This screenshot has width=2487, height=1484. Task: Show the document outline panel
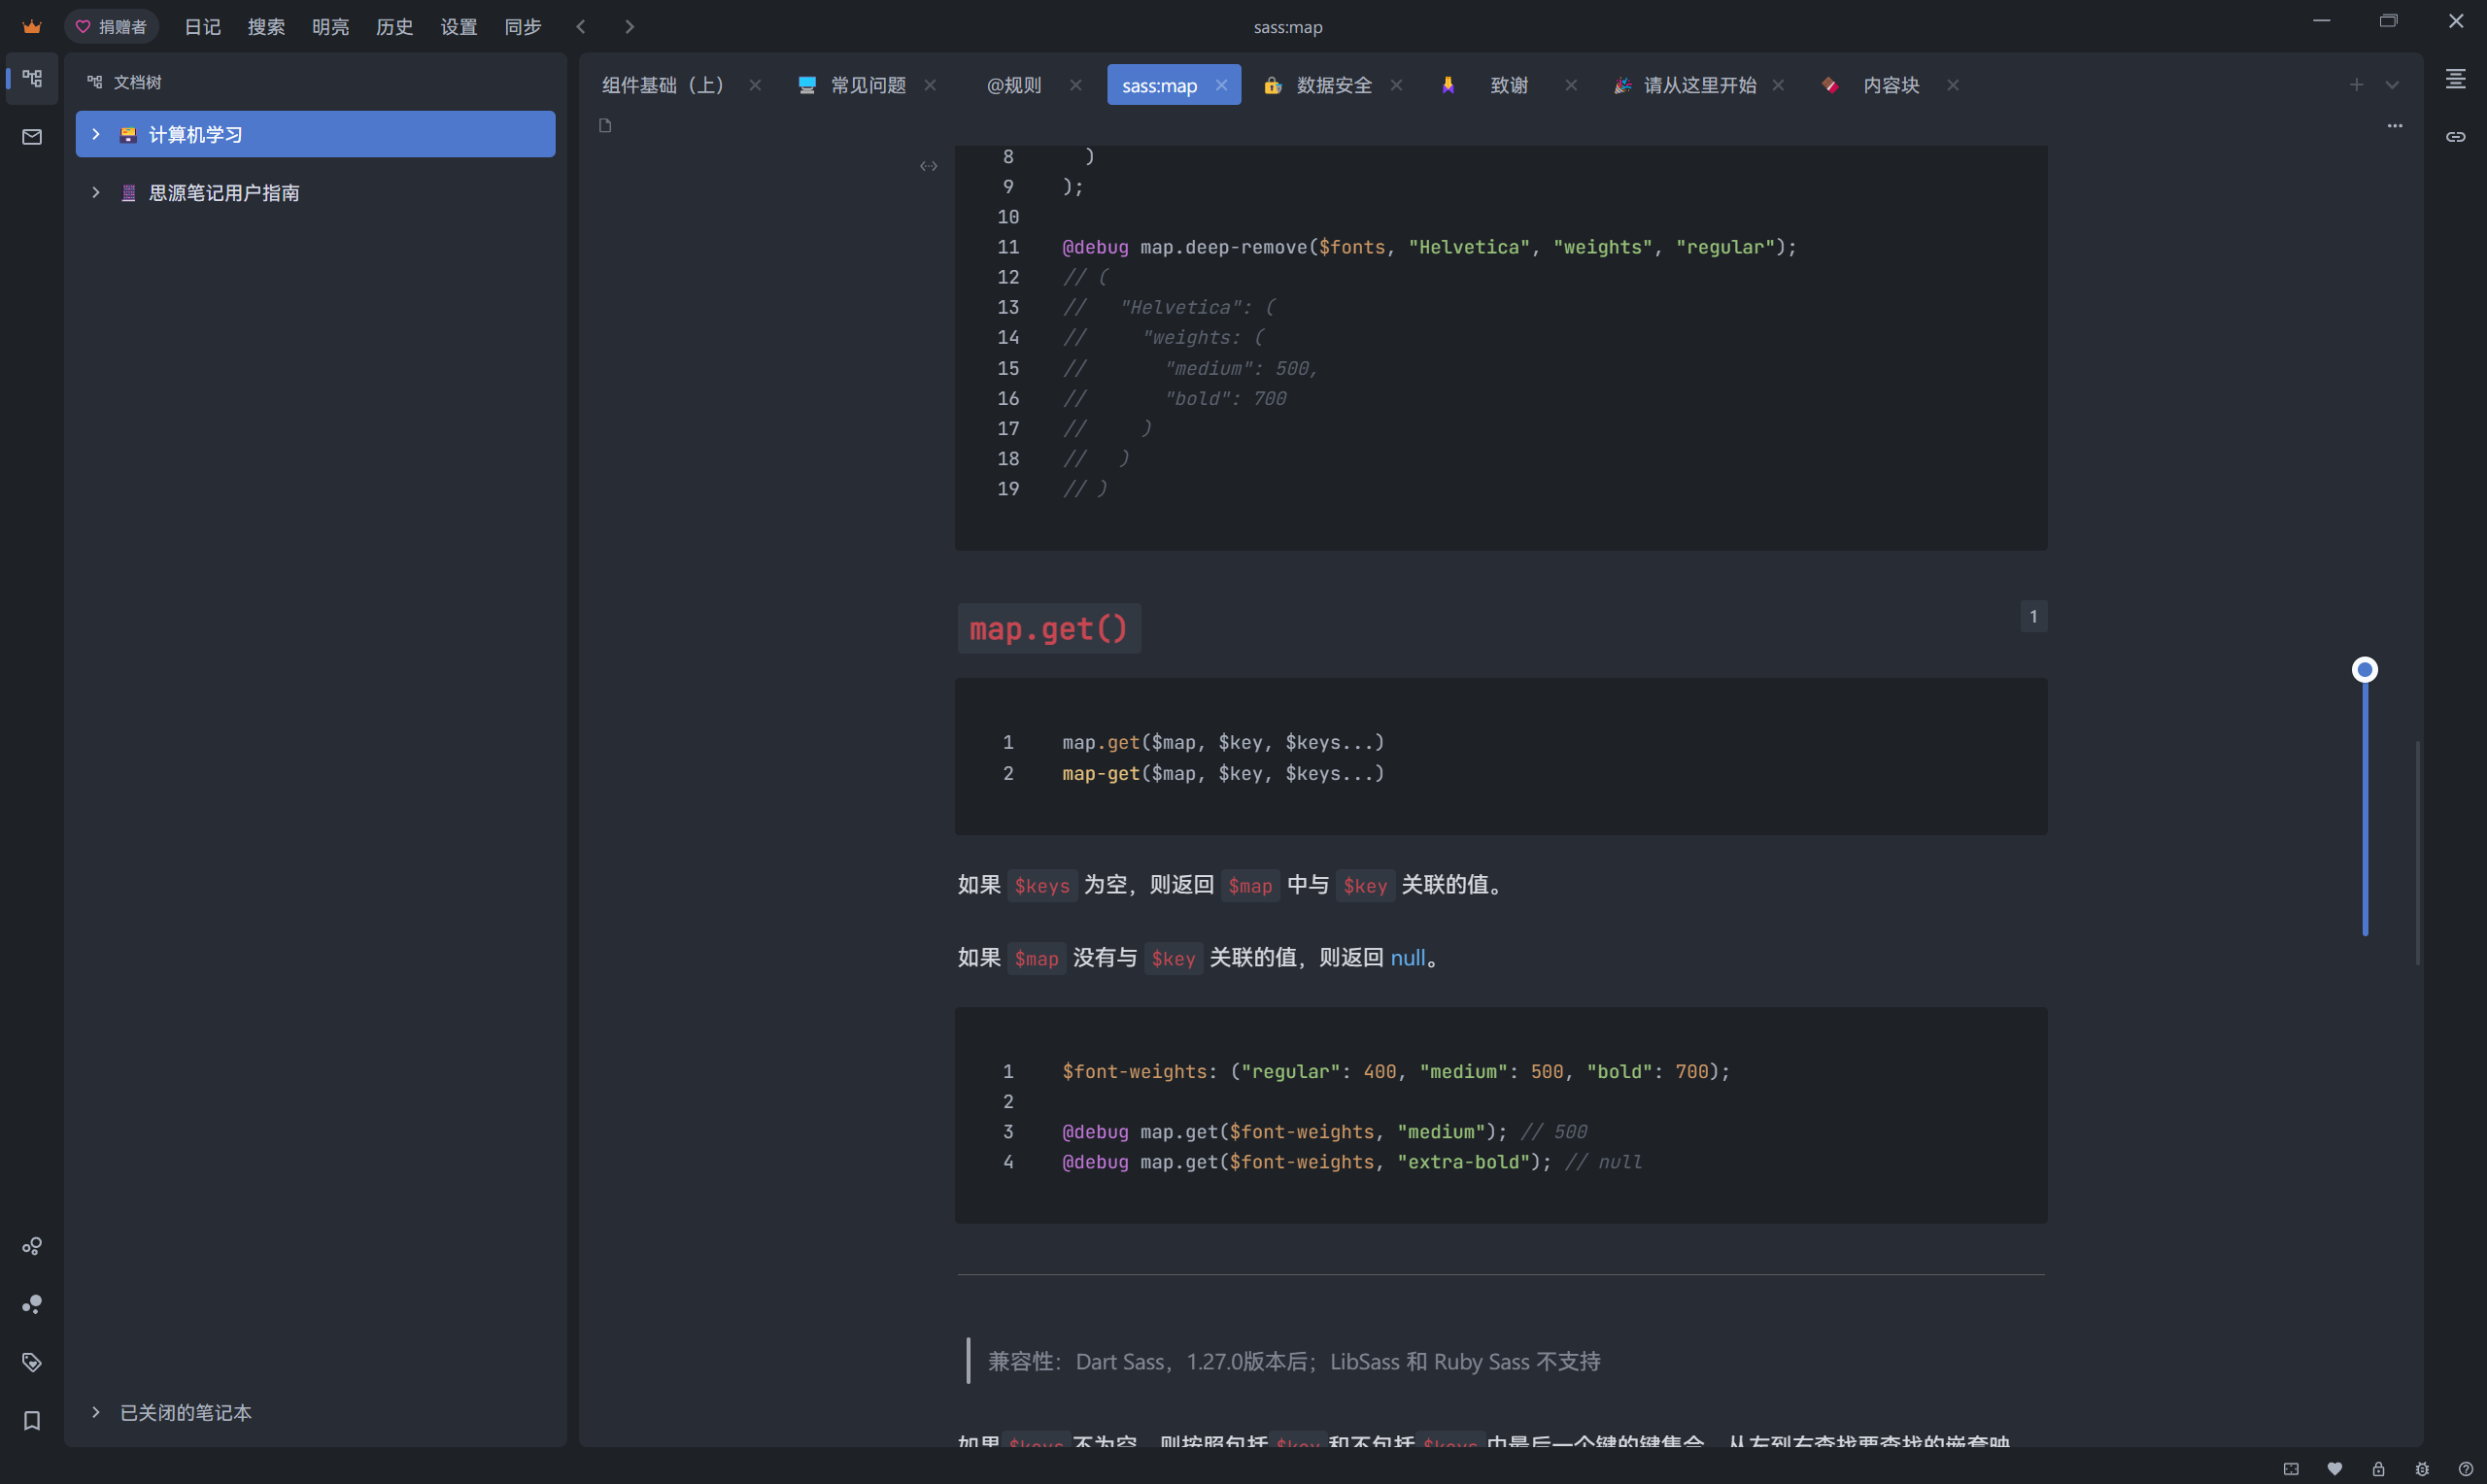2458,81
